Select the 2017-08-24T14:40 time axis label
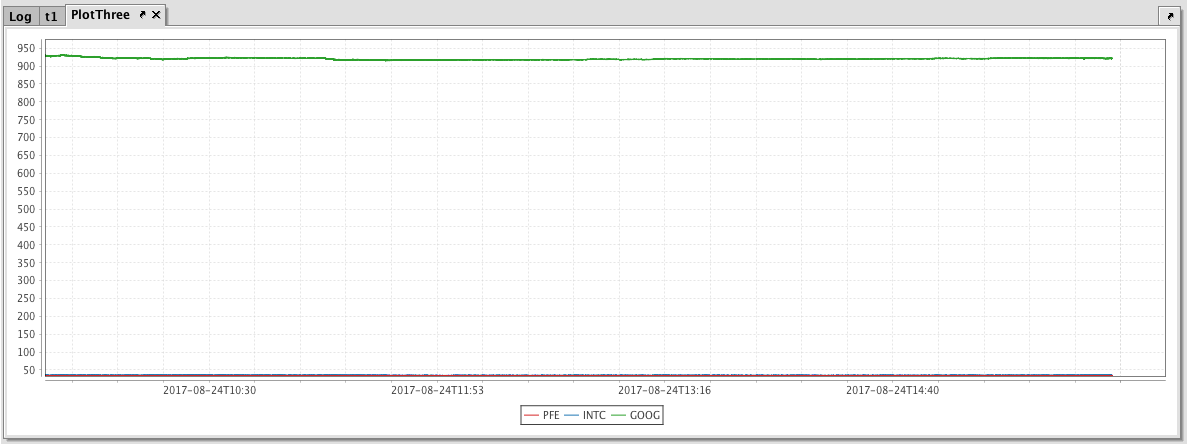This screenshot has width=1187, height=444. coord(892,391)
